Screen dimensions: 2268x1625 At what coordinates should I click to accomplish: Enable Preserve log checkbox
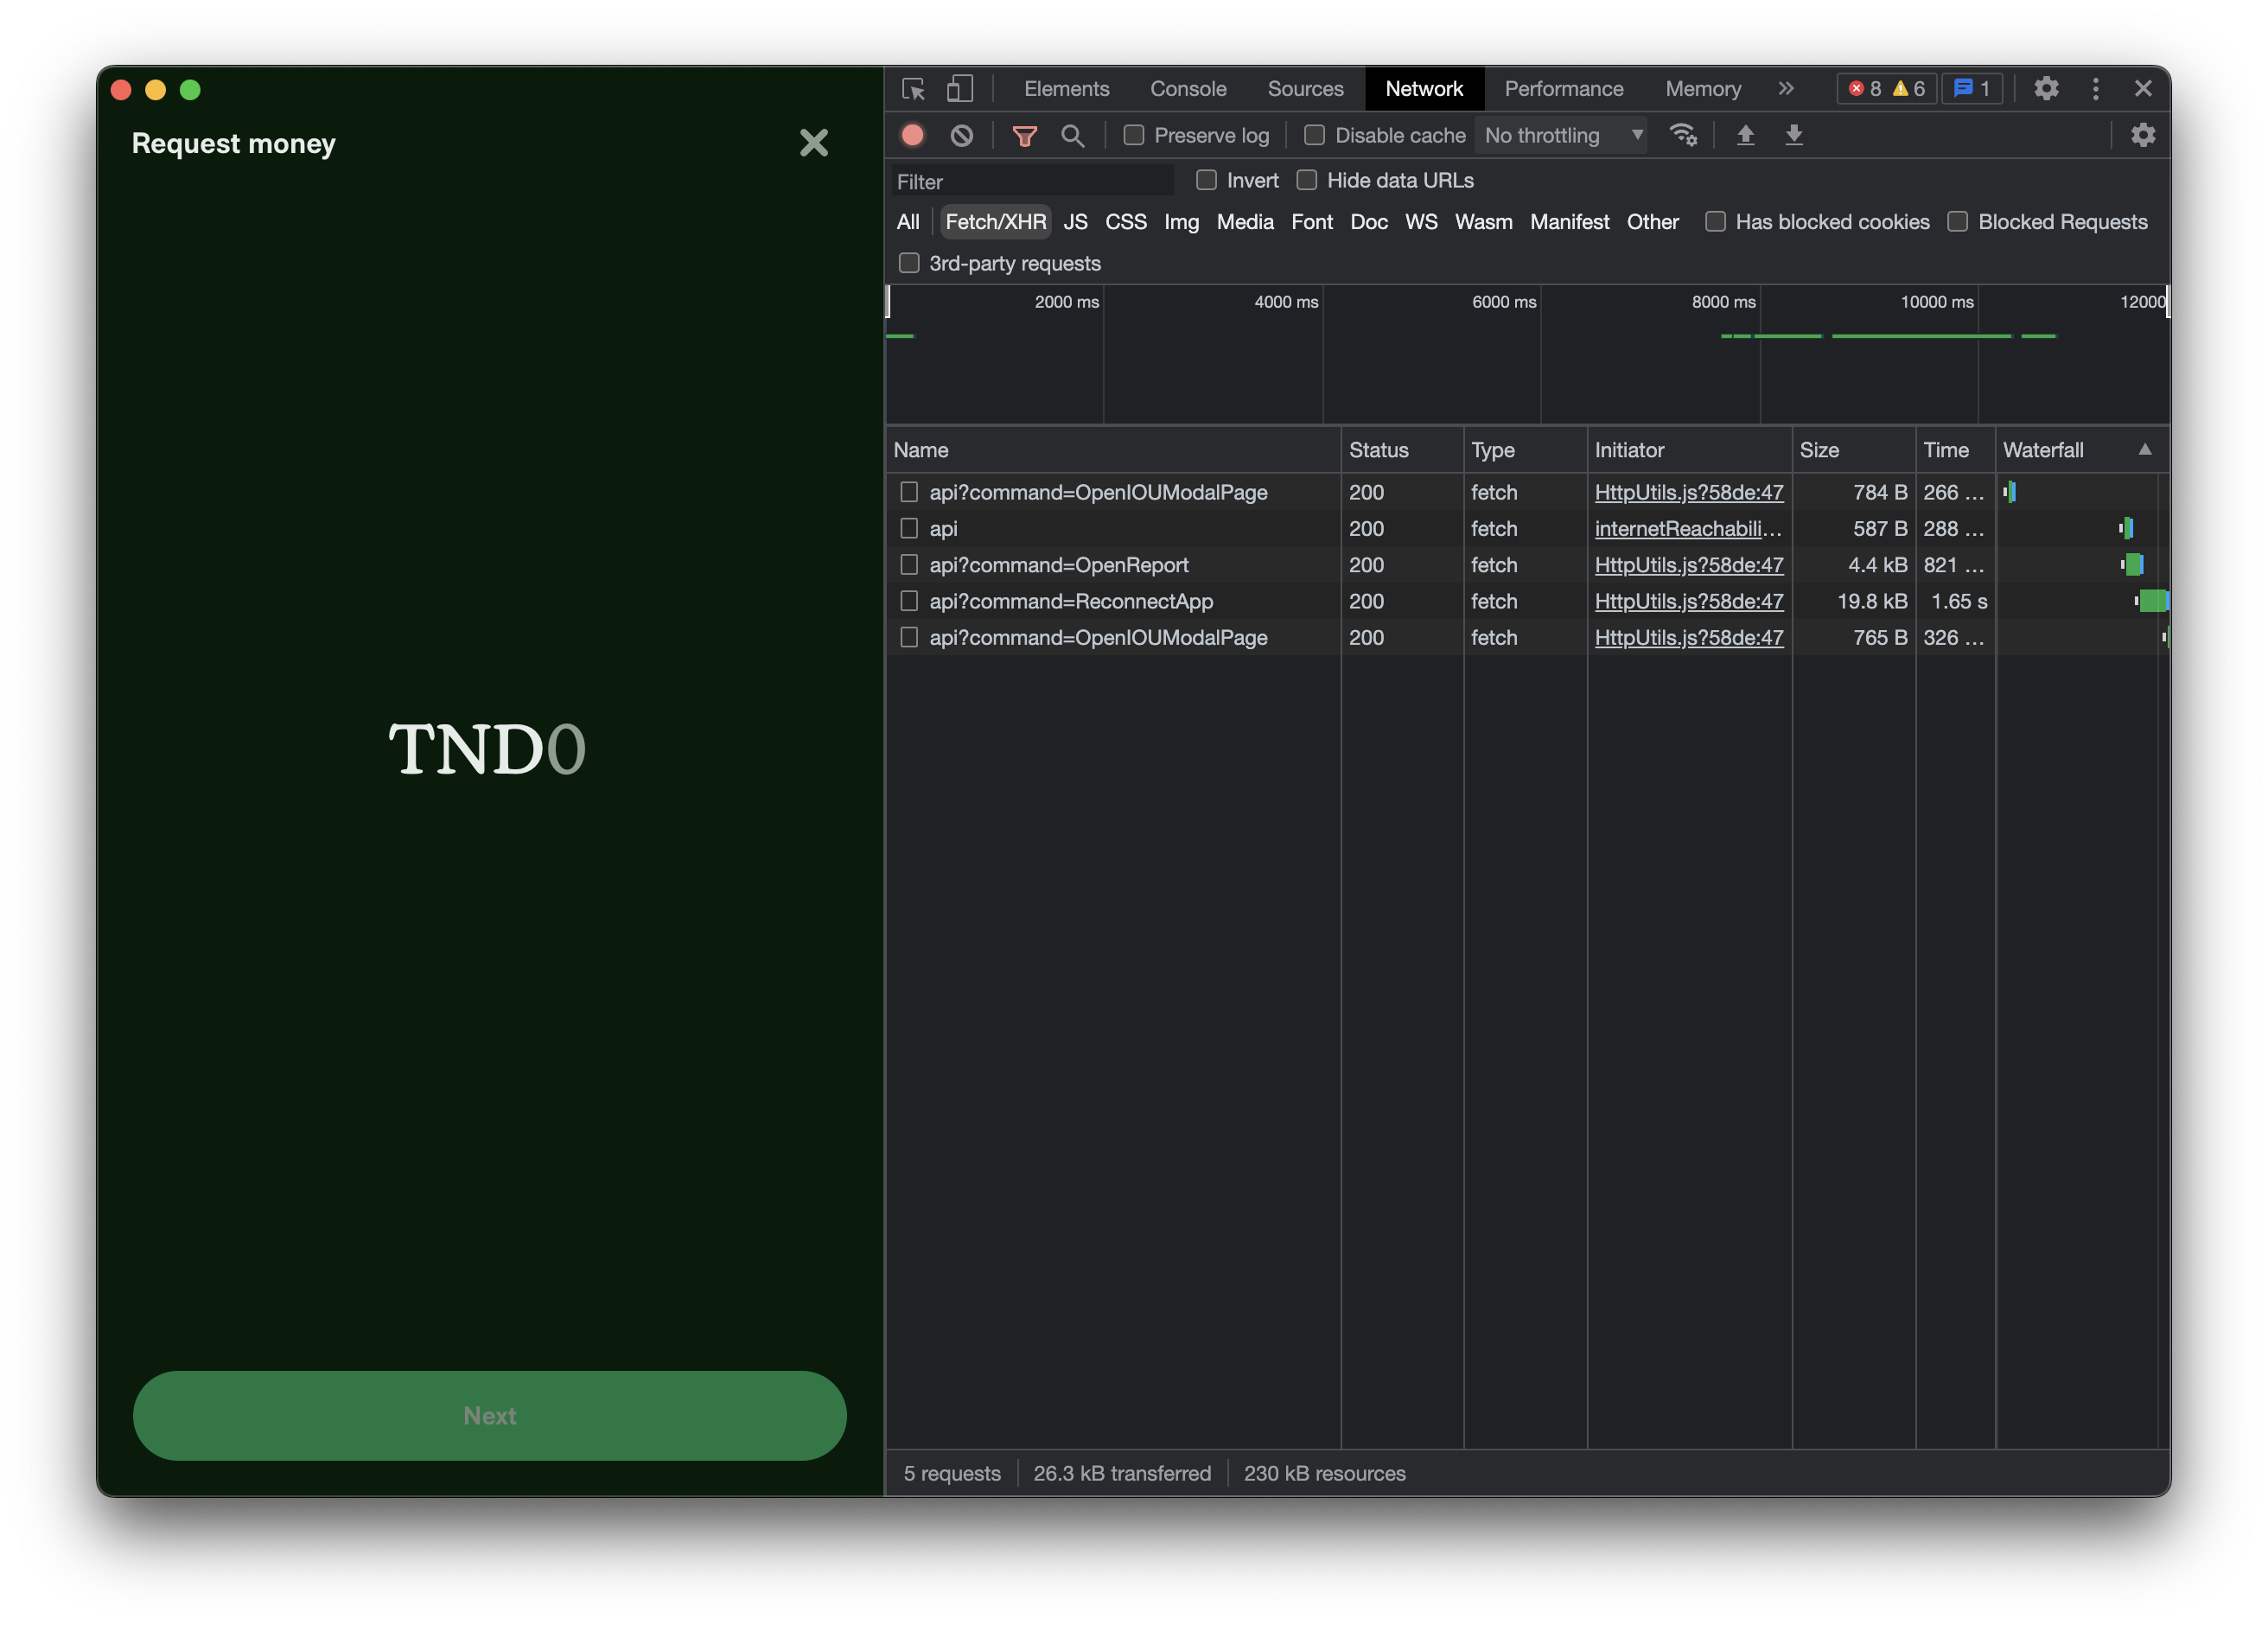coord(1133,135)
